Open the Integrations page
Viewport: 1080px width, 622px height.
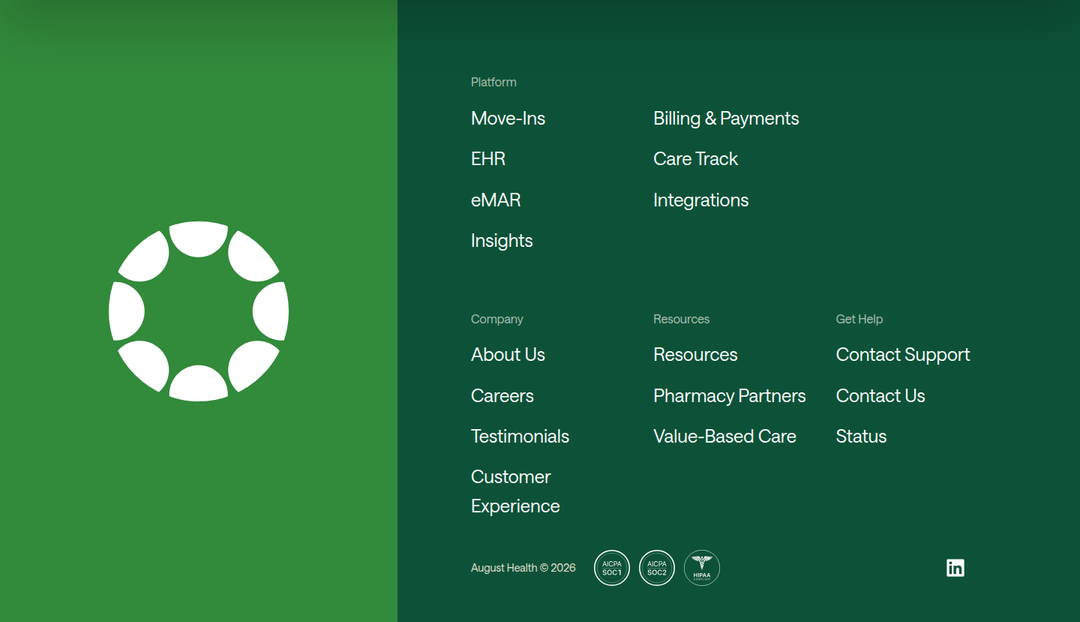click(x=700, y=200)
